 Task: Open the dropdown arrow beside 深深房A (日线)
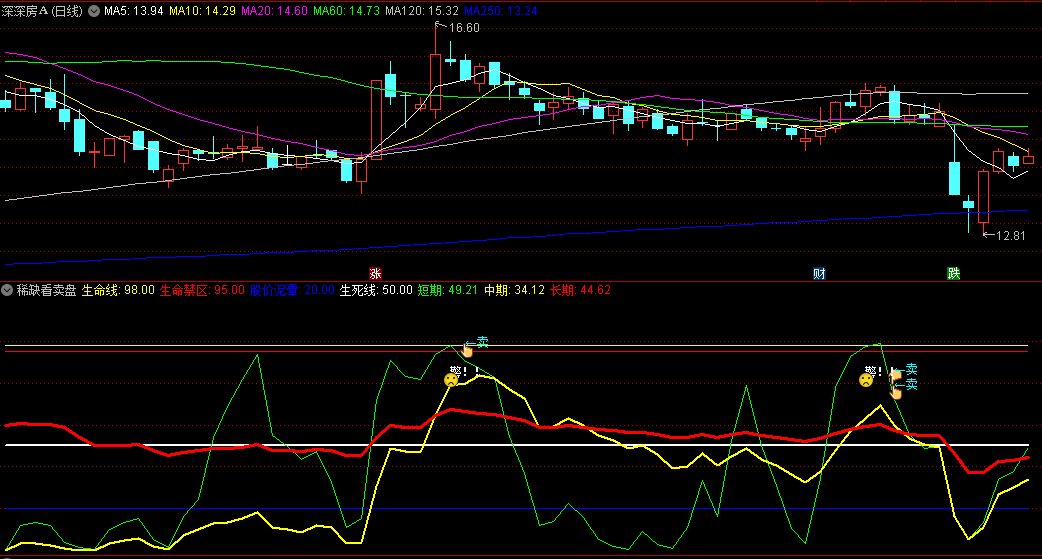[94, 11]
